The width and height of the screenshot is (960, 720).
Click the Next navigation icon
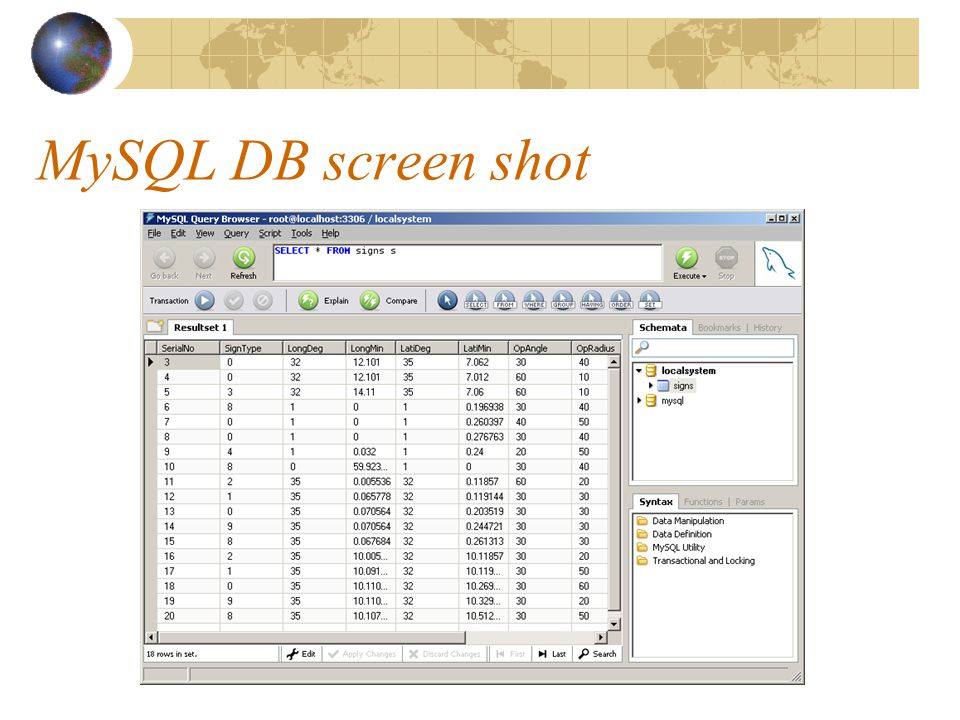(x=204, y=258)
